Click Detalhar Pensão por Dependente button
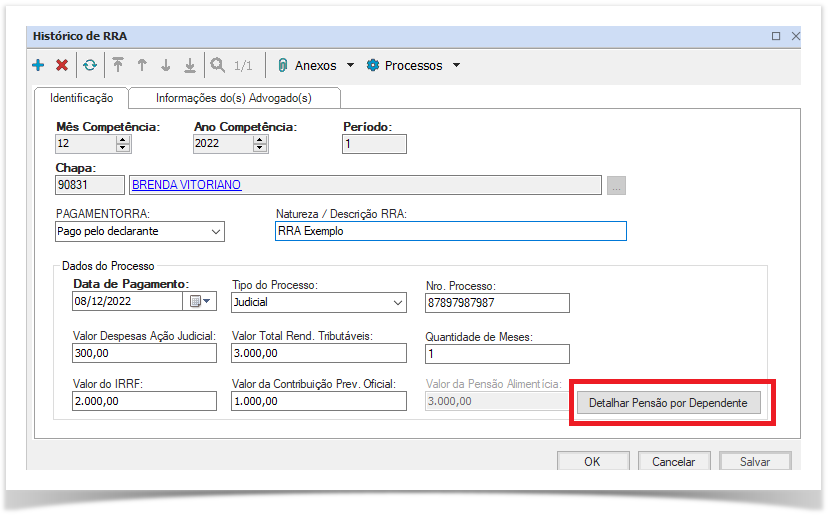The height and width of the screenshot is (519, 835). 668,403
